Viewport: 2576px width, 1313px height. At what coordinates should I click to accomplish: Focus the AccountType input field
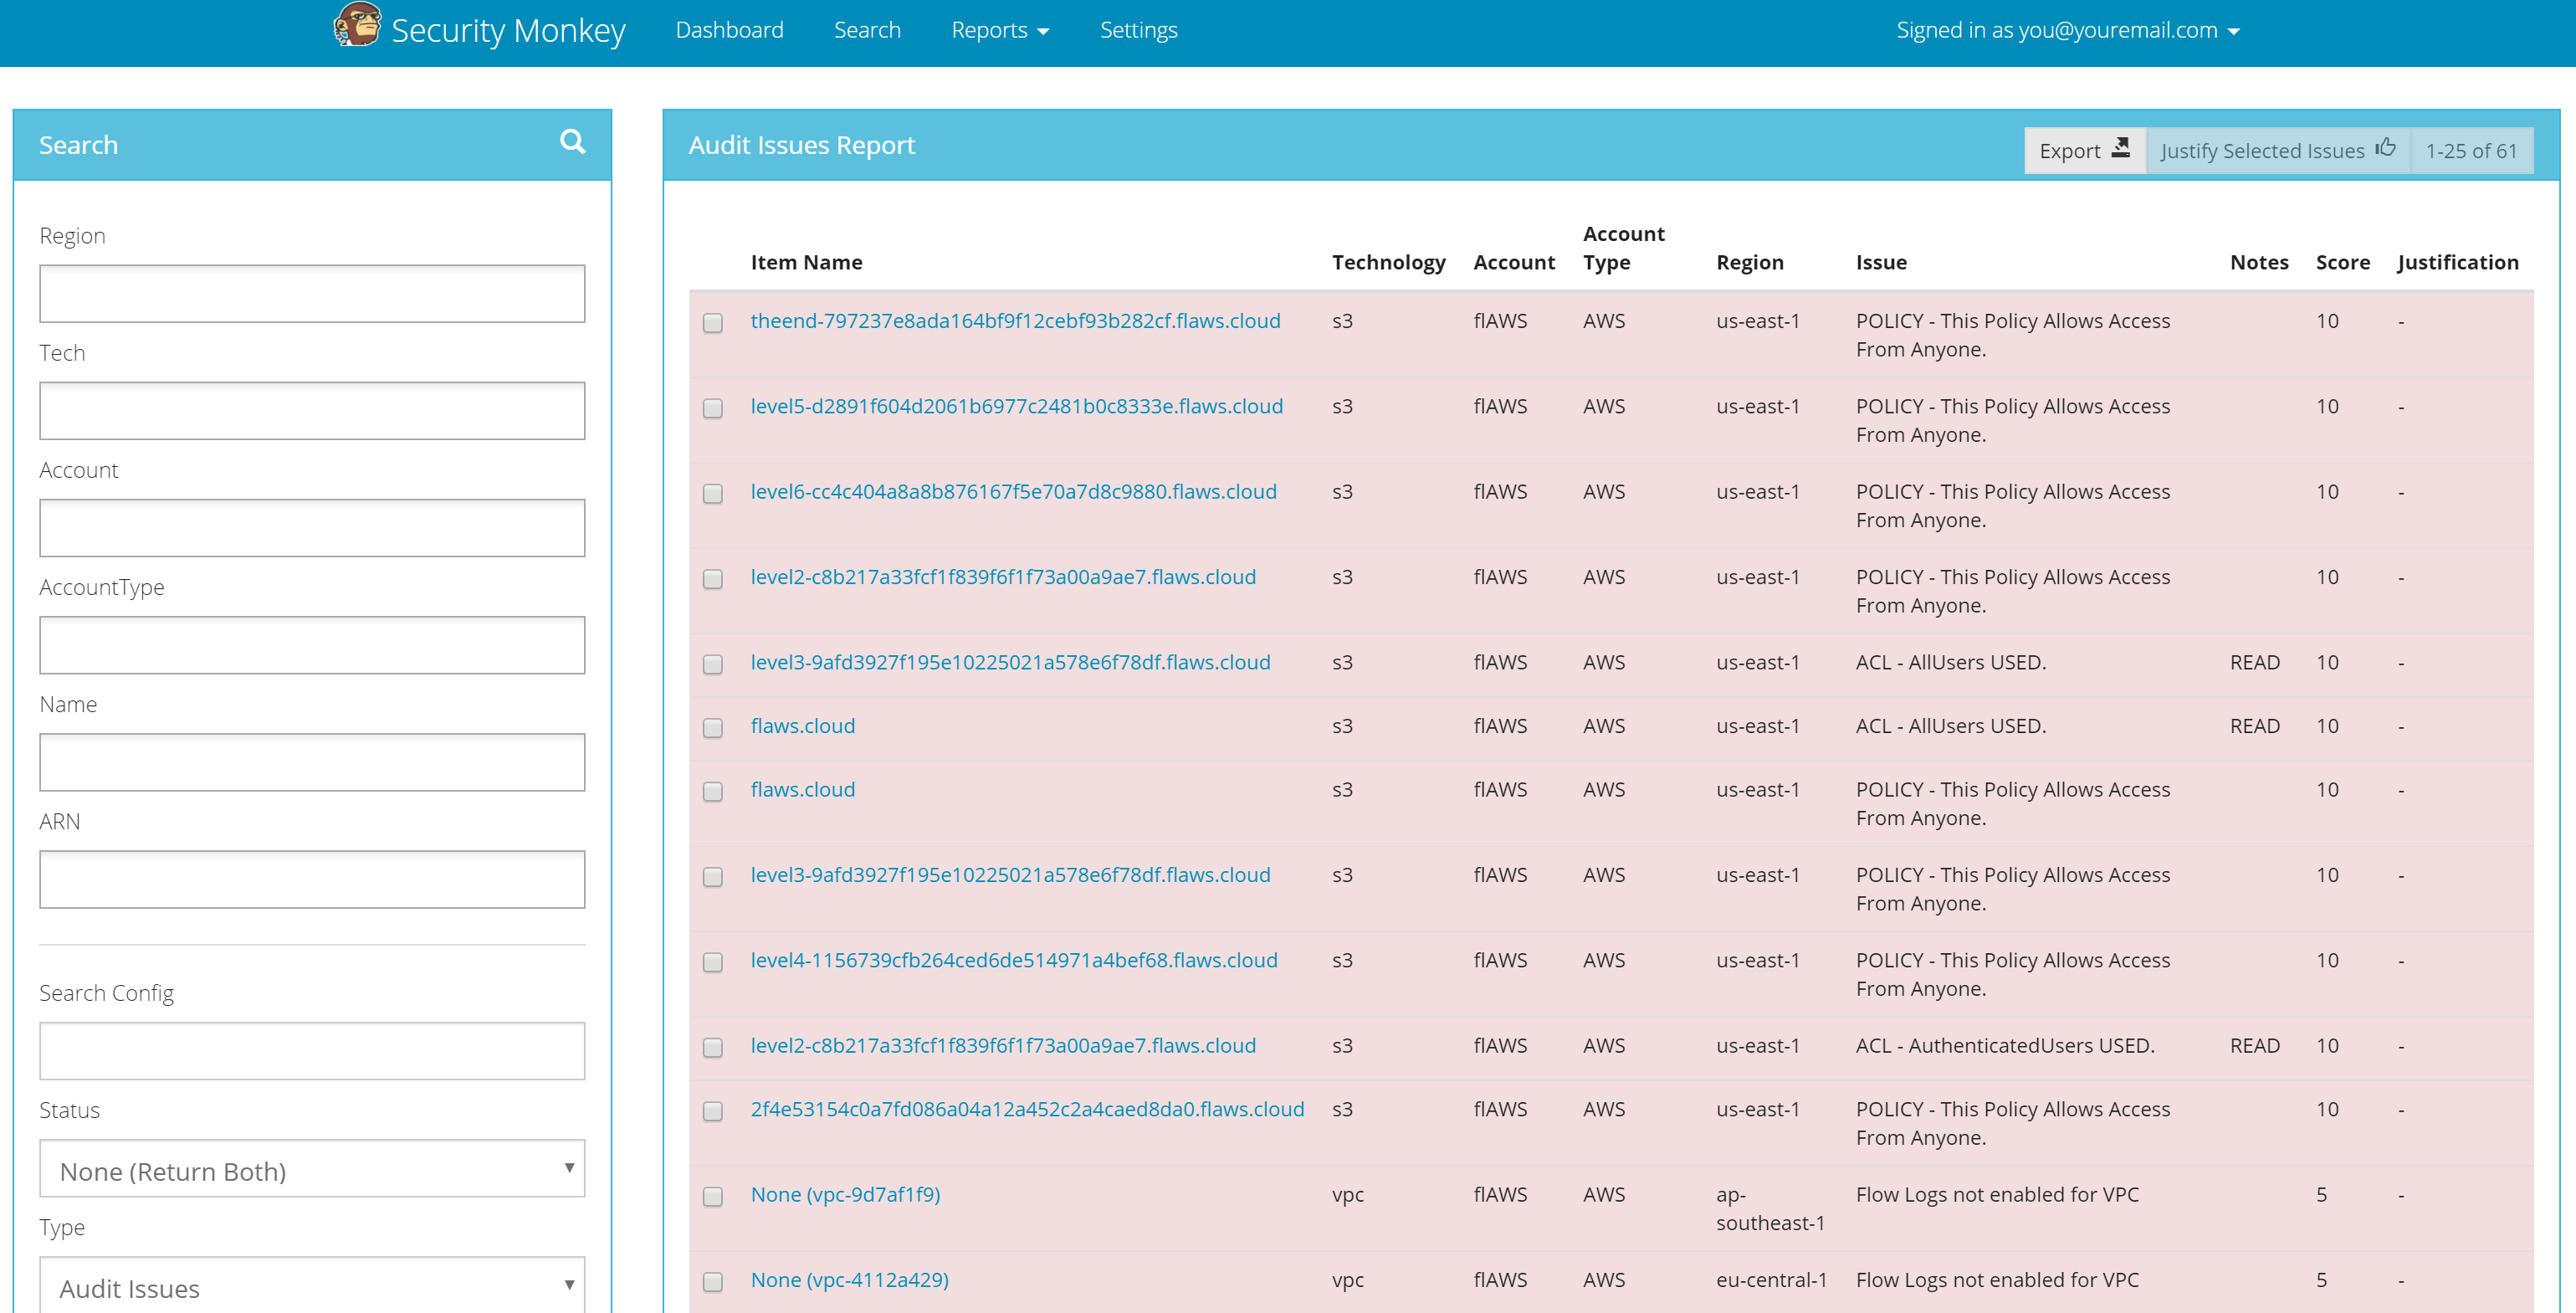click(312, 644)
